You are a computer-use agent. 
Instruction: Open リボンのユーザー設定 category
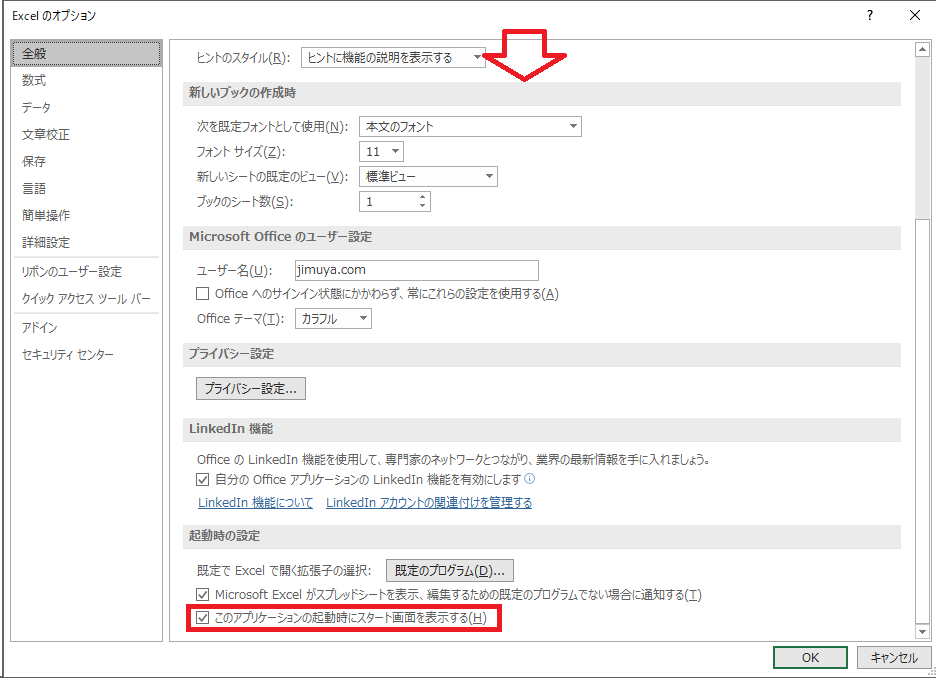point(87,272)
